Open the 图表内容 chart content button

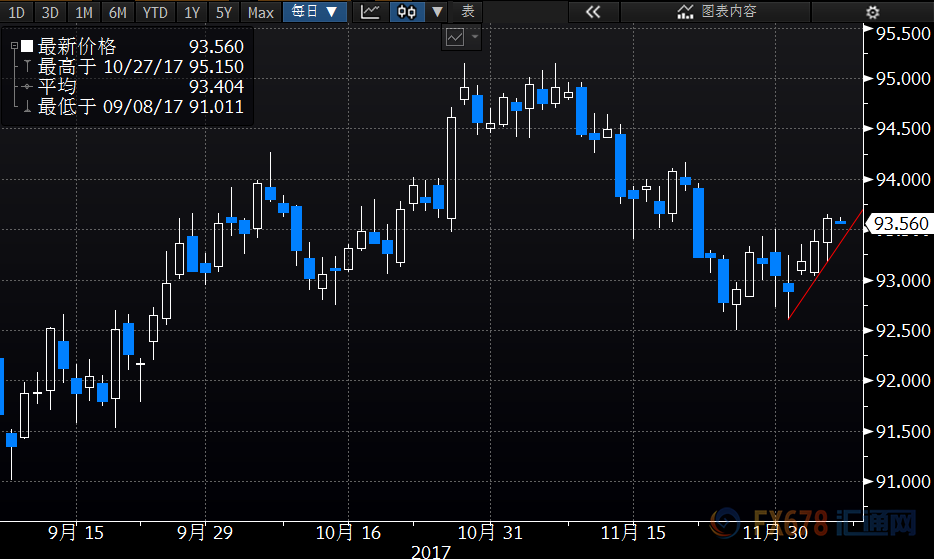[717, 12]
